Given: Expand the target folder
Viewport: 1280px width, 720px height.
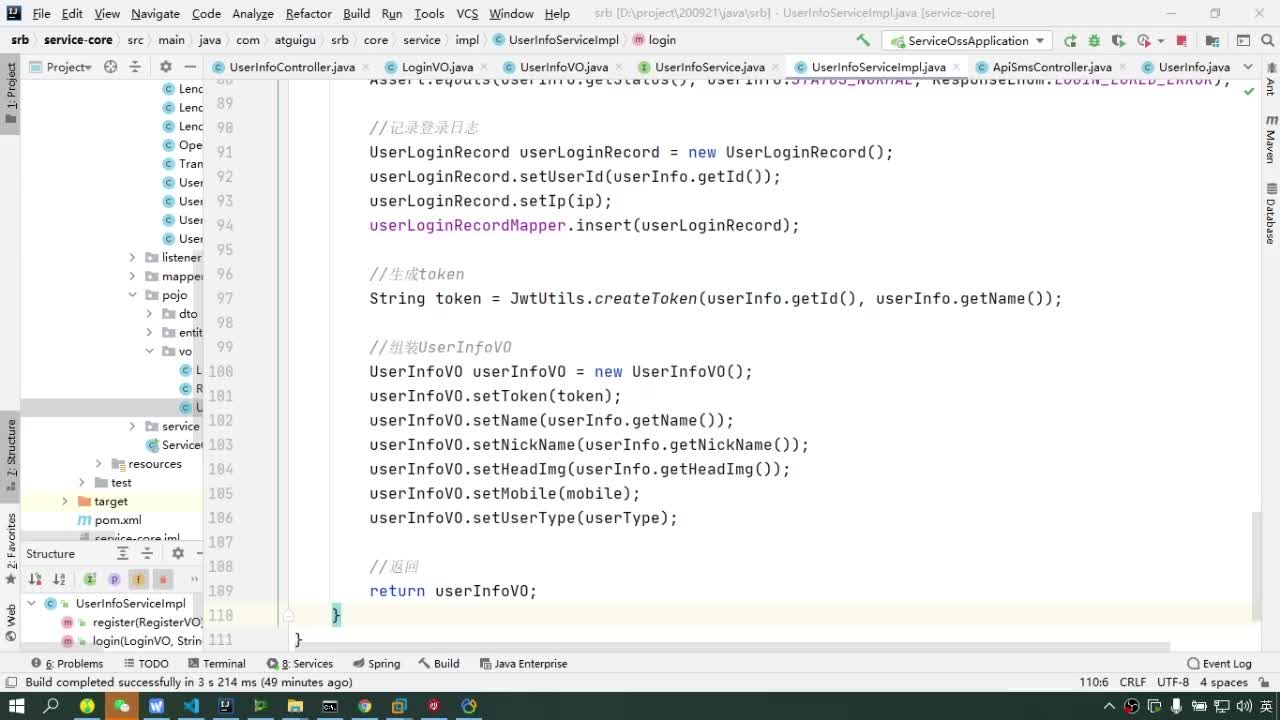Looking at the screenshot, I should tap(65, 501).
